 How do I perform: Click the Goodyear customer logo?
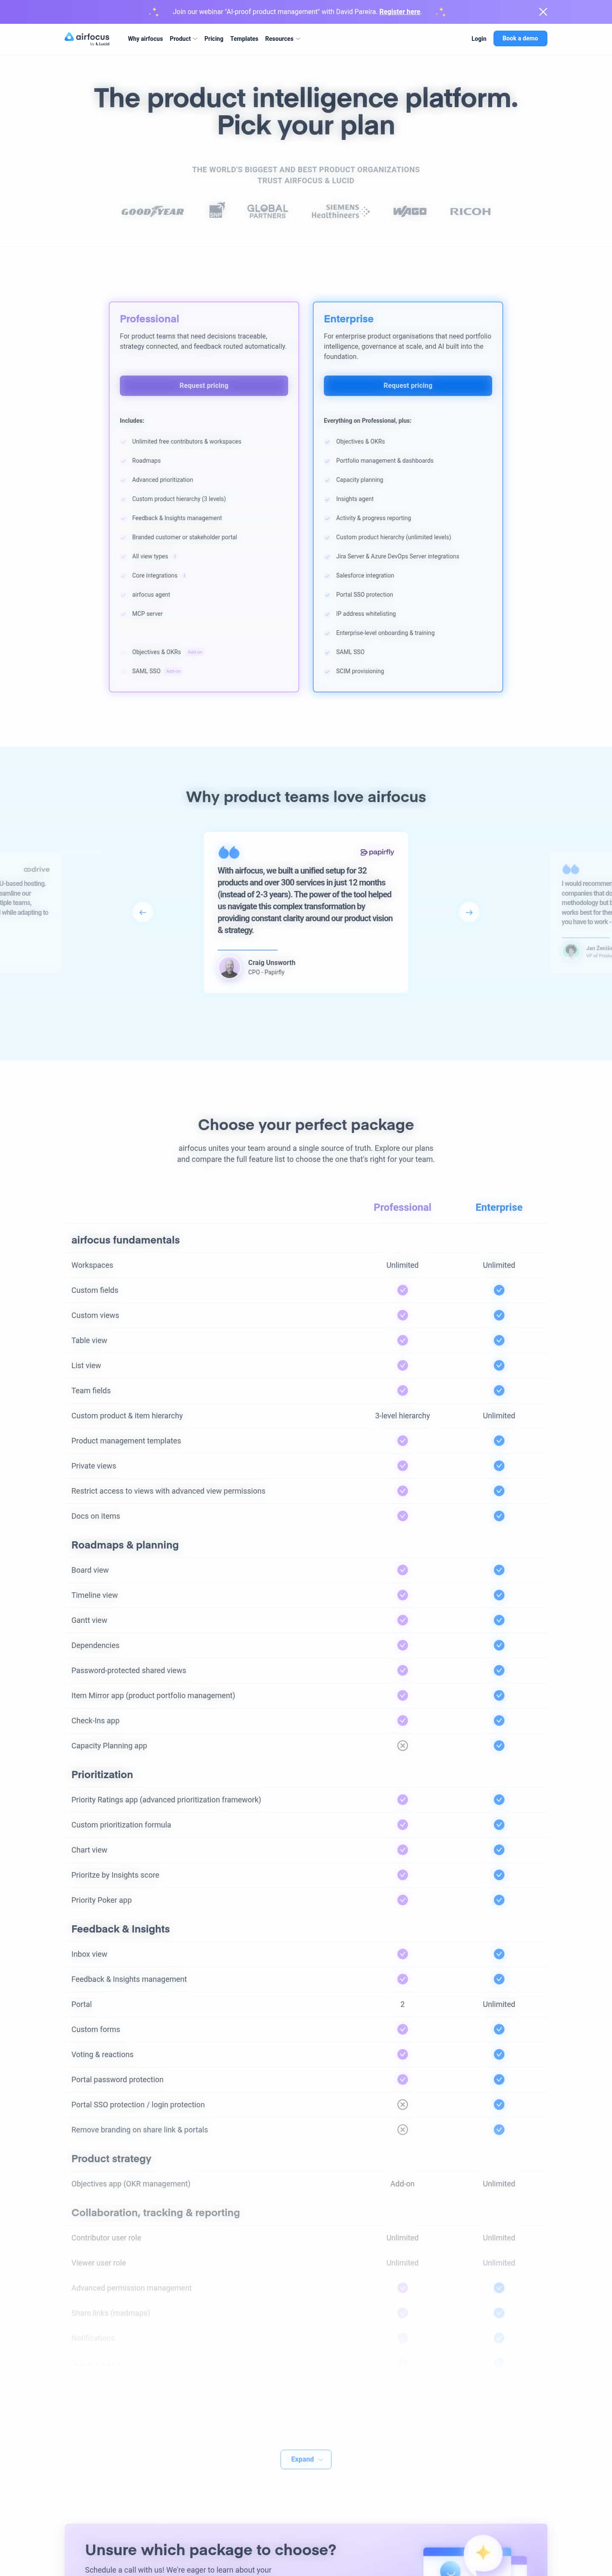(153, 211)
